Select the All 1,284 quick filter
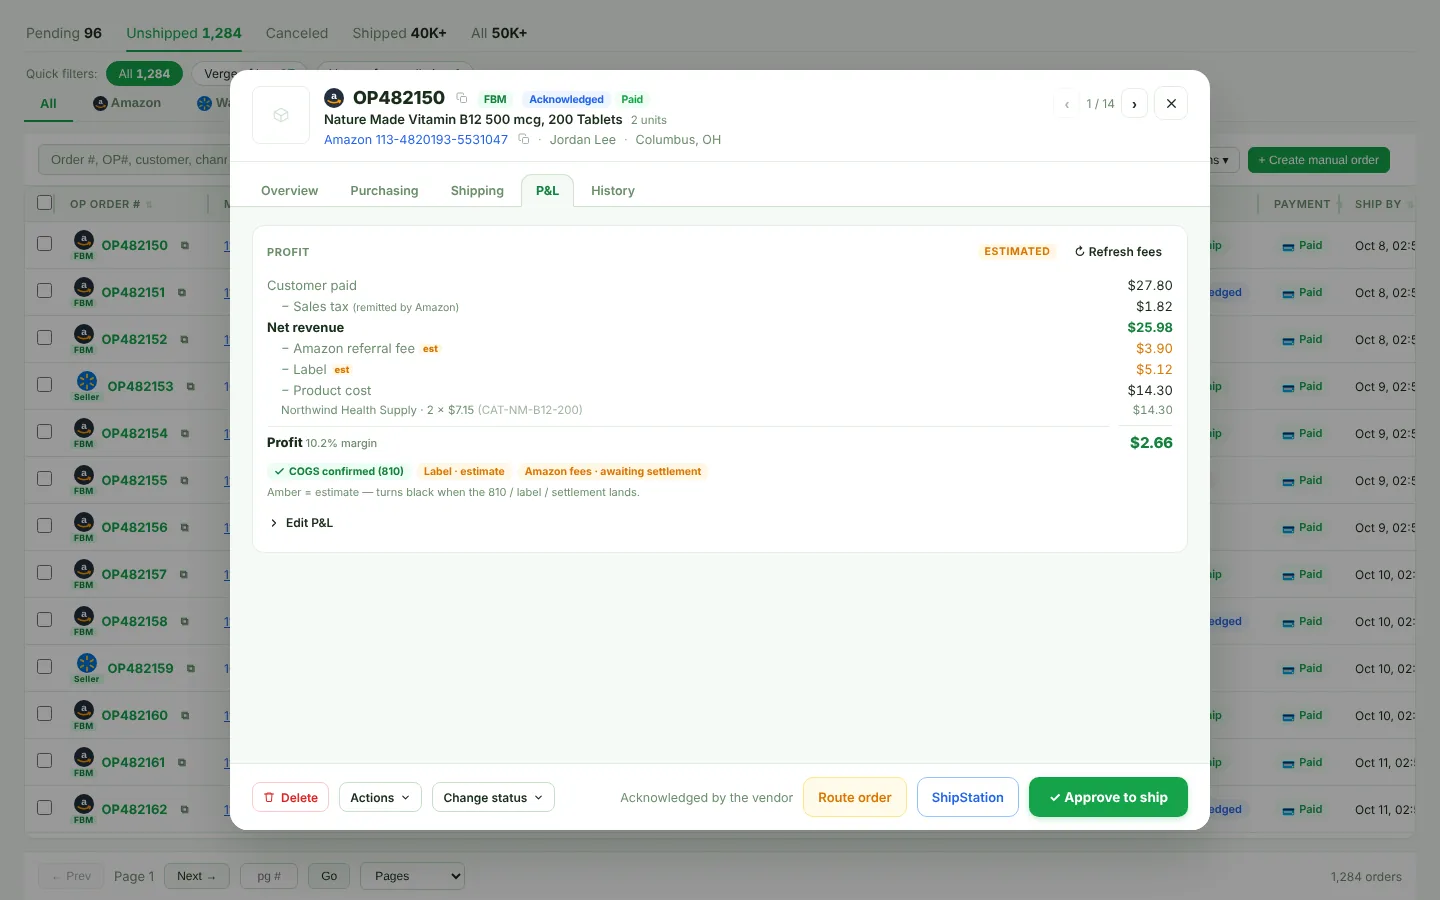The height and width of the screenshot is (900, 1440). click(144, 74)
